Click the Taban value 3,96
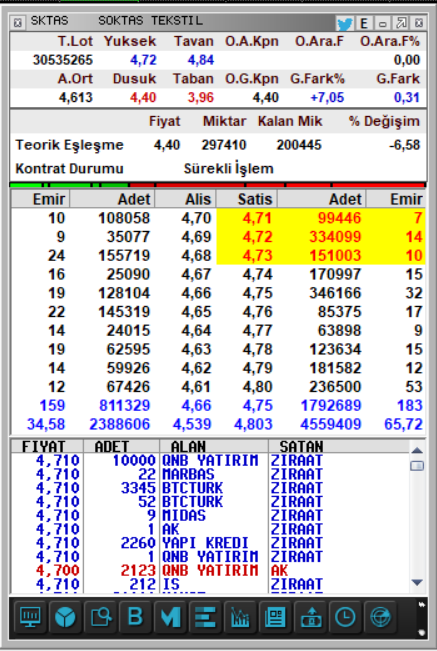This screenshot has height=651, width=437. tap(201, 98)
